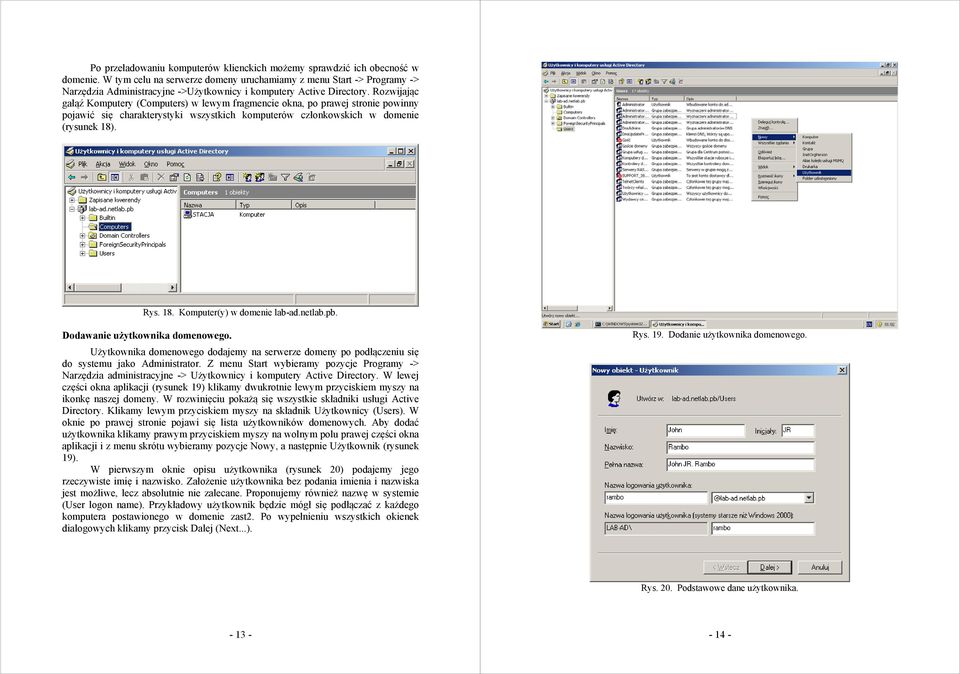Choose Komputer in Rys. 19 Nowy submenu
960x674 pixels.
point(823,137)
